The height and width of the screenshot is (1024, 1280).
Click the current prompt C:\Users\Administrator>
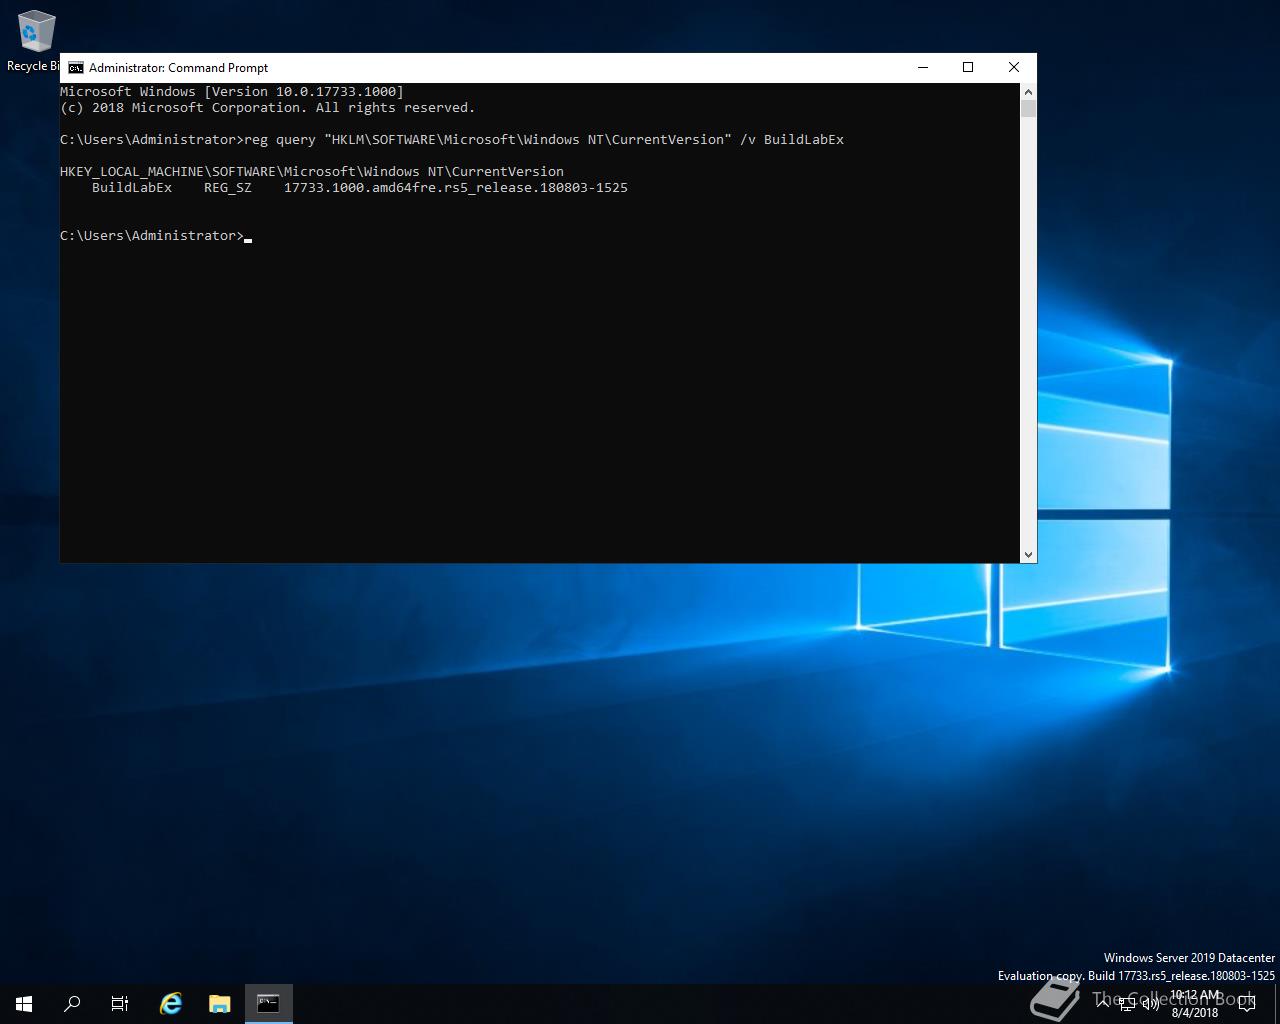[152, 236]
